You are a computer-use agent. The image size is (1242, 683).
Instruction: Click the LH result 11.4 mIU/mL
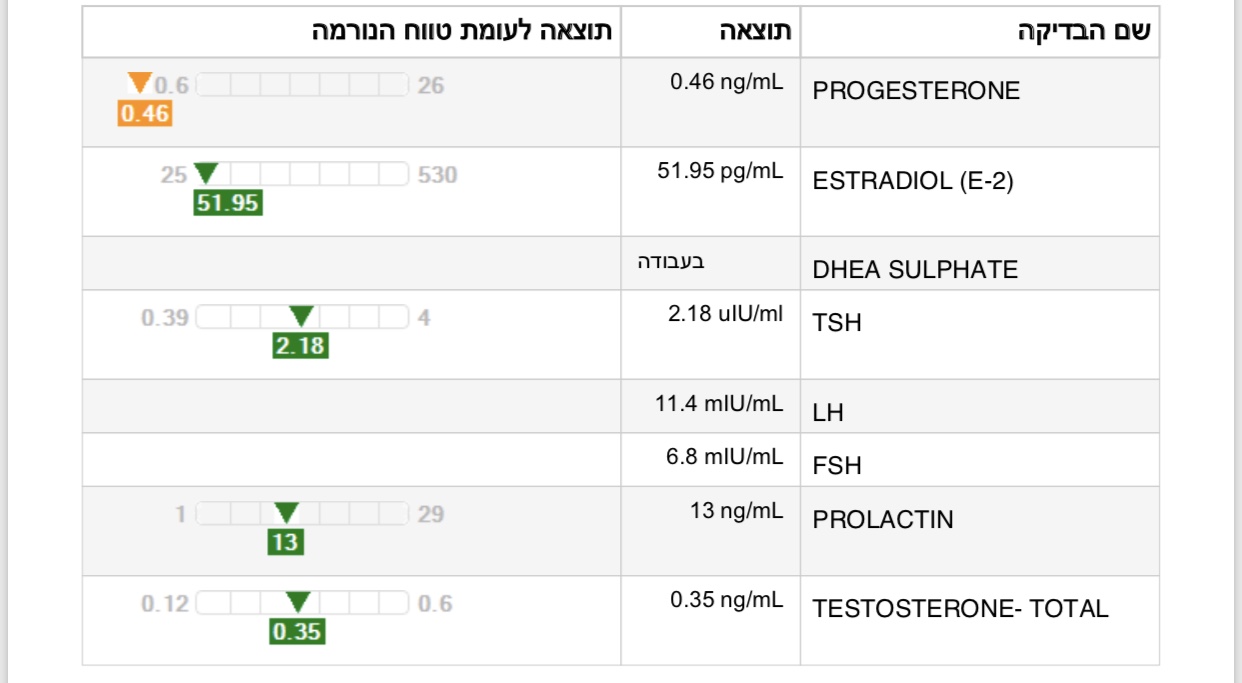coord(719,404)
